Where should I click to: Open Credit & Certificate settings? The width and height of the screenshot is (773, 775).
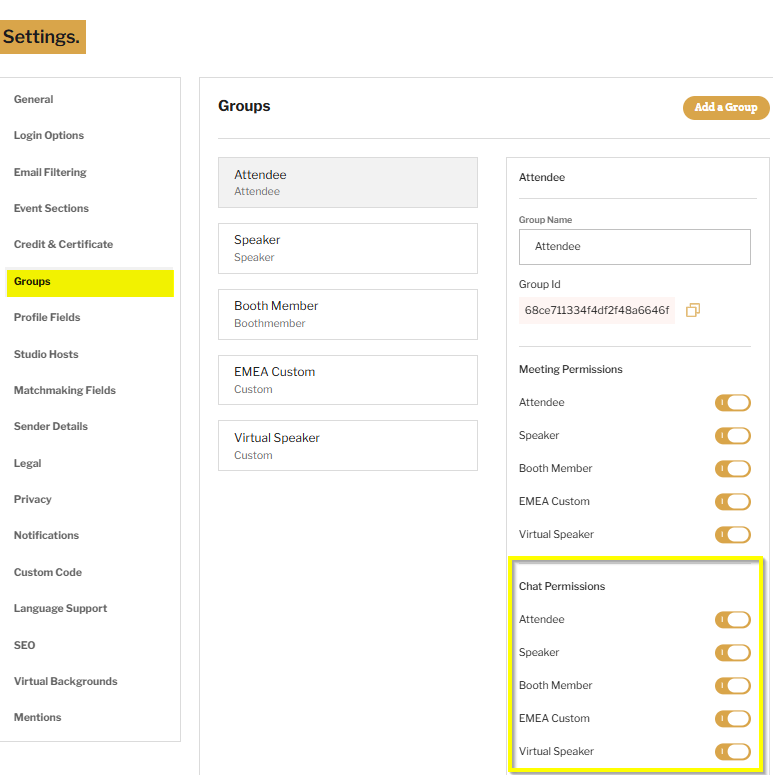click(x=63, y=244)
